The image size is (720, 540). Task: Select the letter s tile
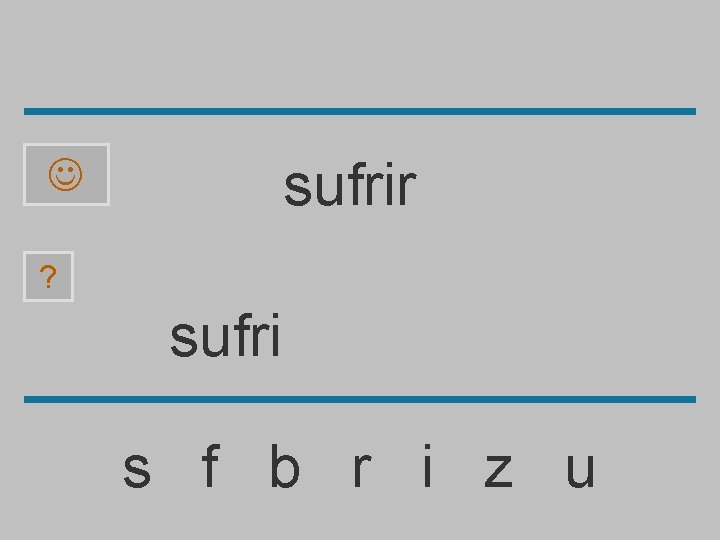[x=137, y=470]
